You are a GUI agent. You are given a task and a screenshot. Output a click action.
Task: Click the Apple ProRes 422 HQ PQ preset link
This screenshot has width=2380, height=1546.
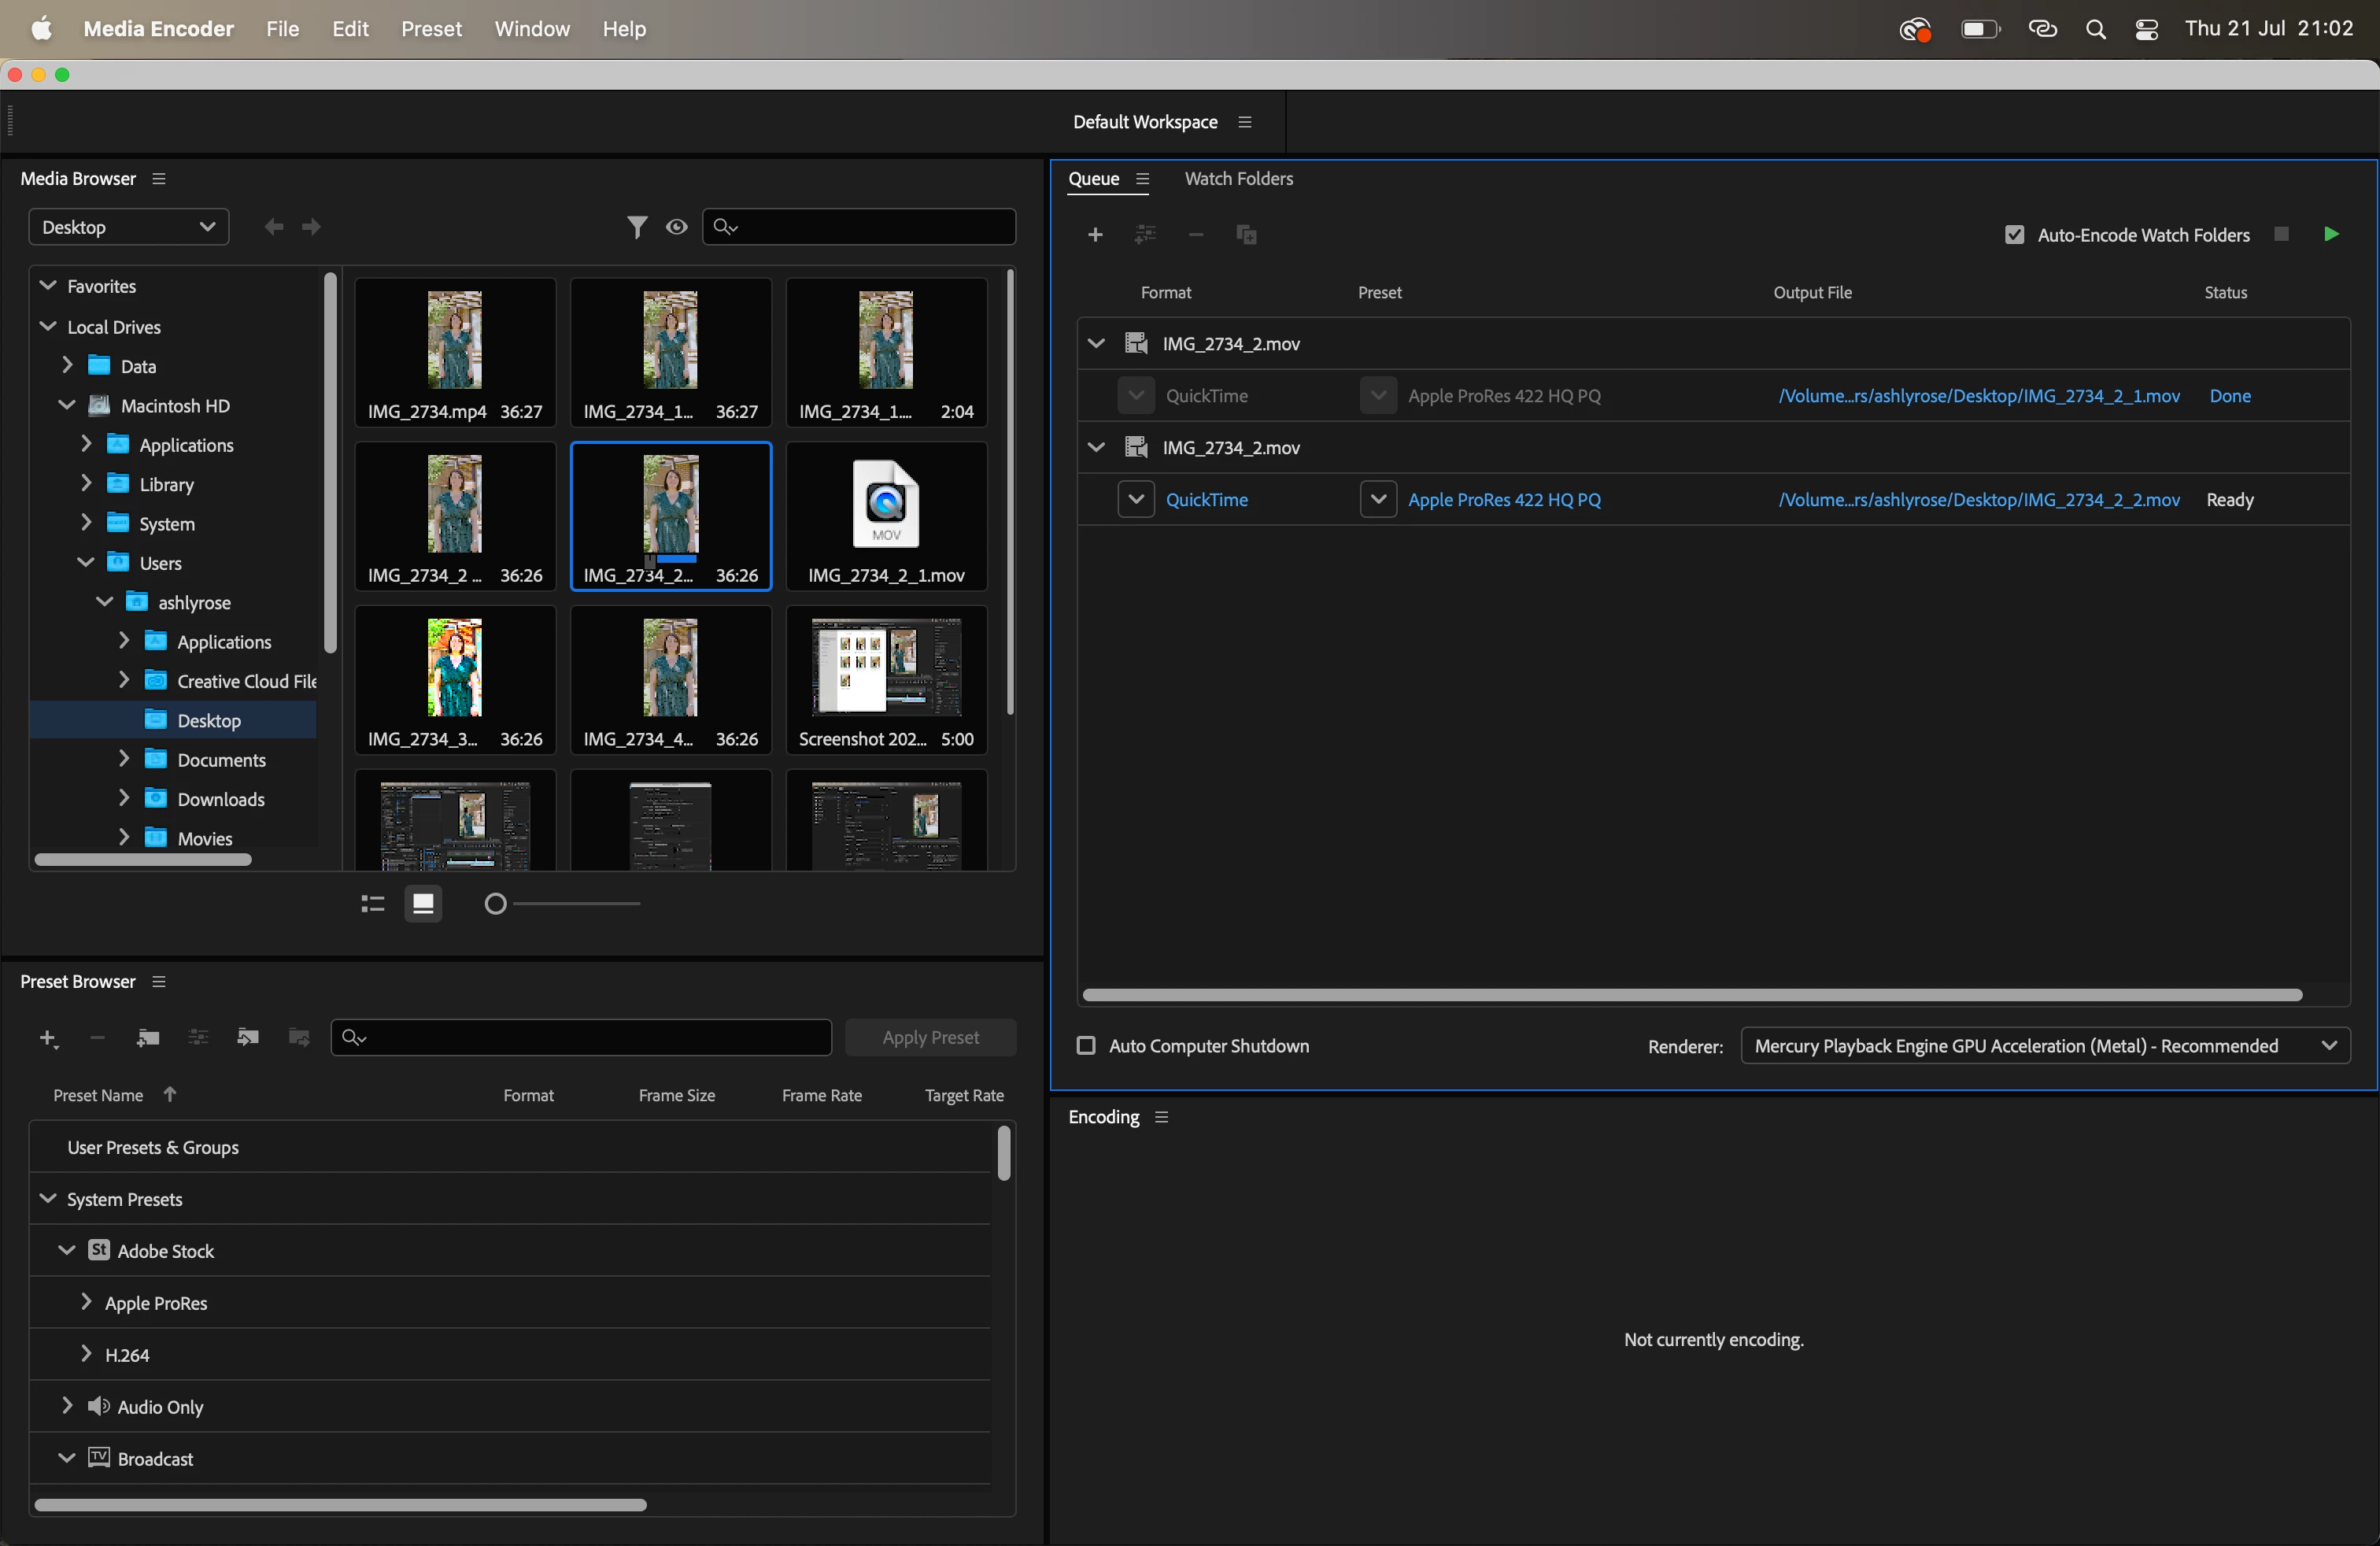1504,500
